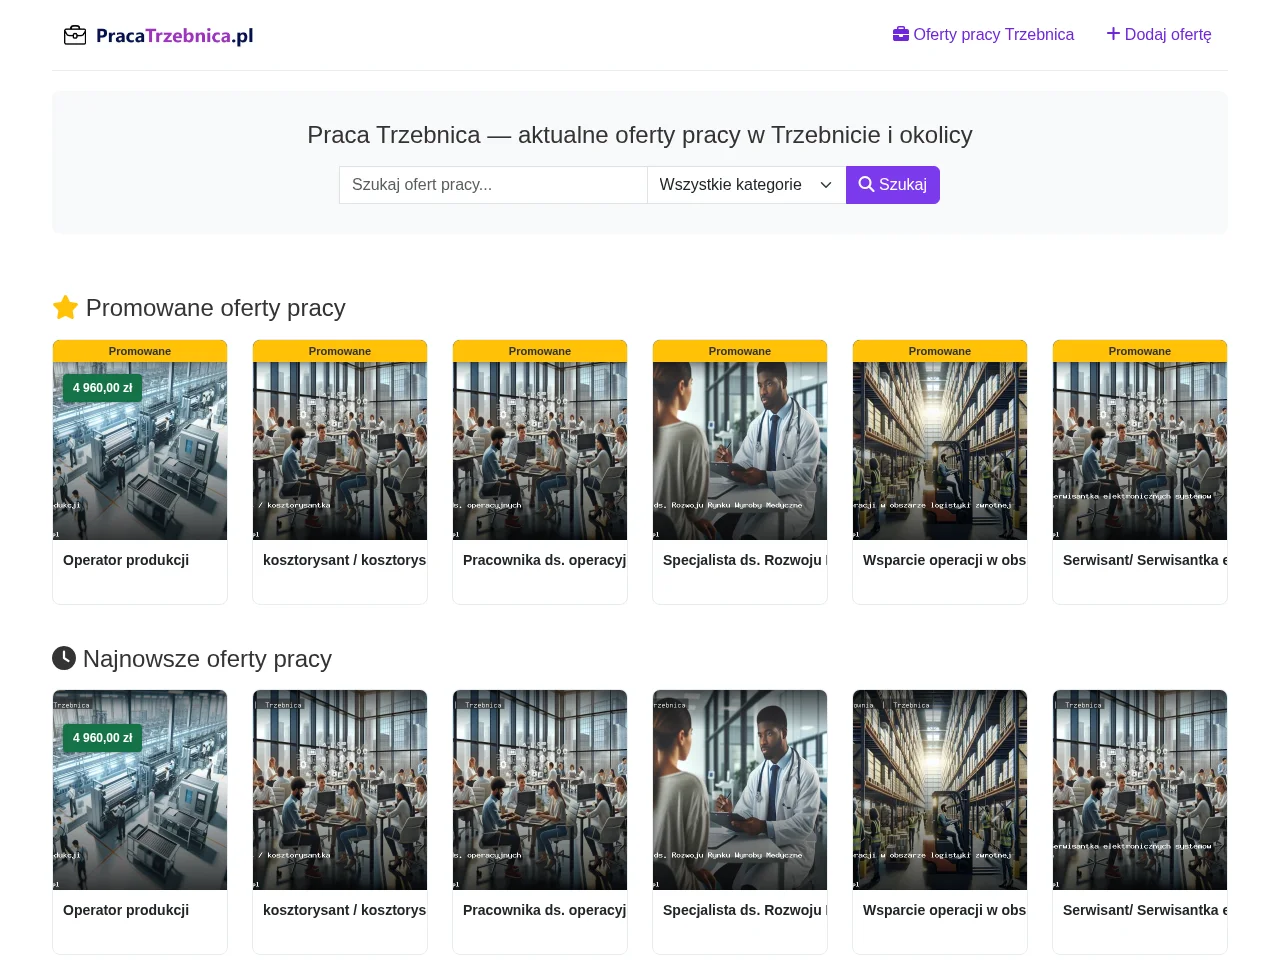
Task: Expand the Wszystkie kategorie dropdown
Action: (x=746, y=185)
